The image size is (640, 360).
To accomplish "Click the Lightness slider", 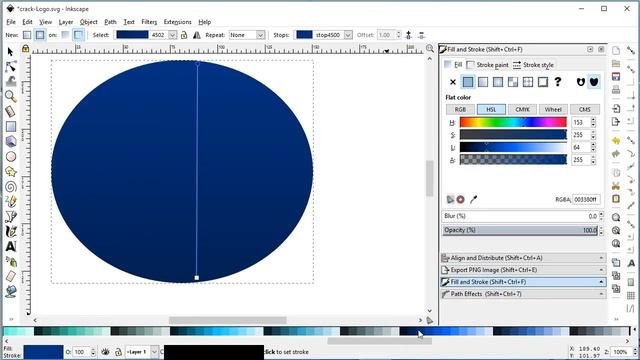I will 513,147.
